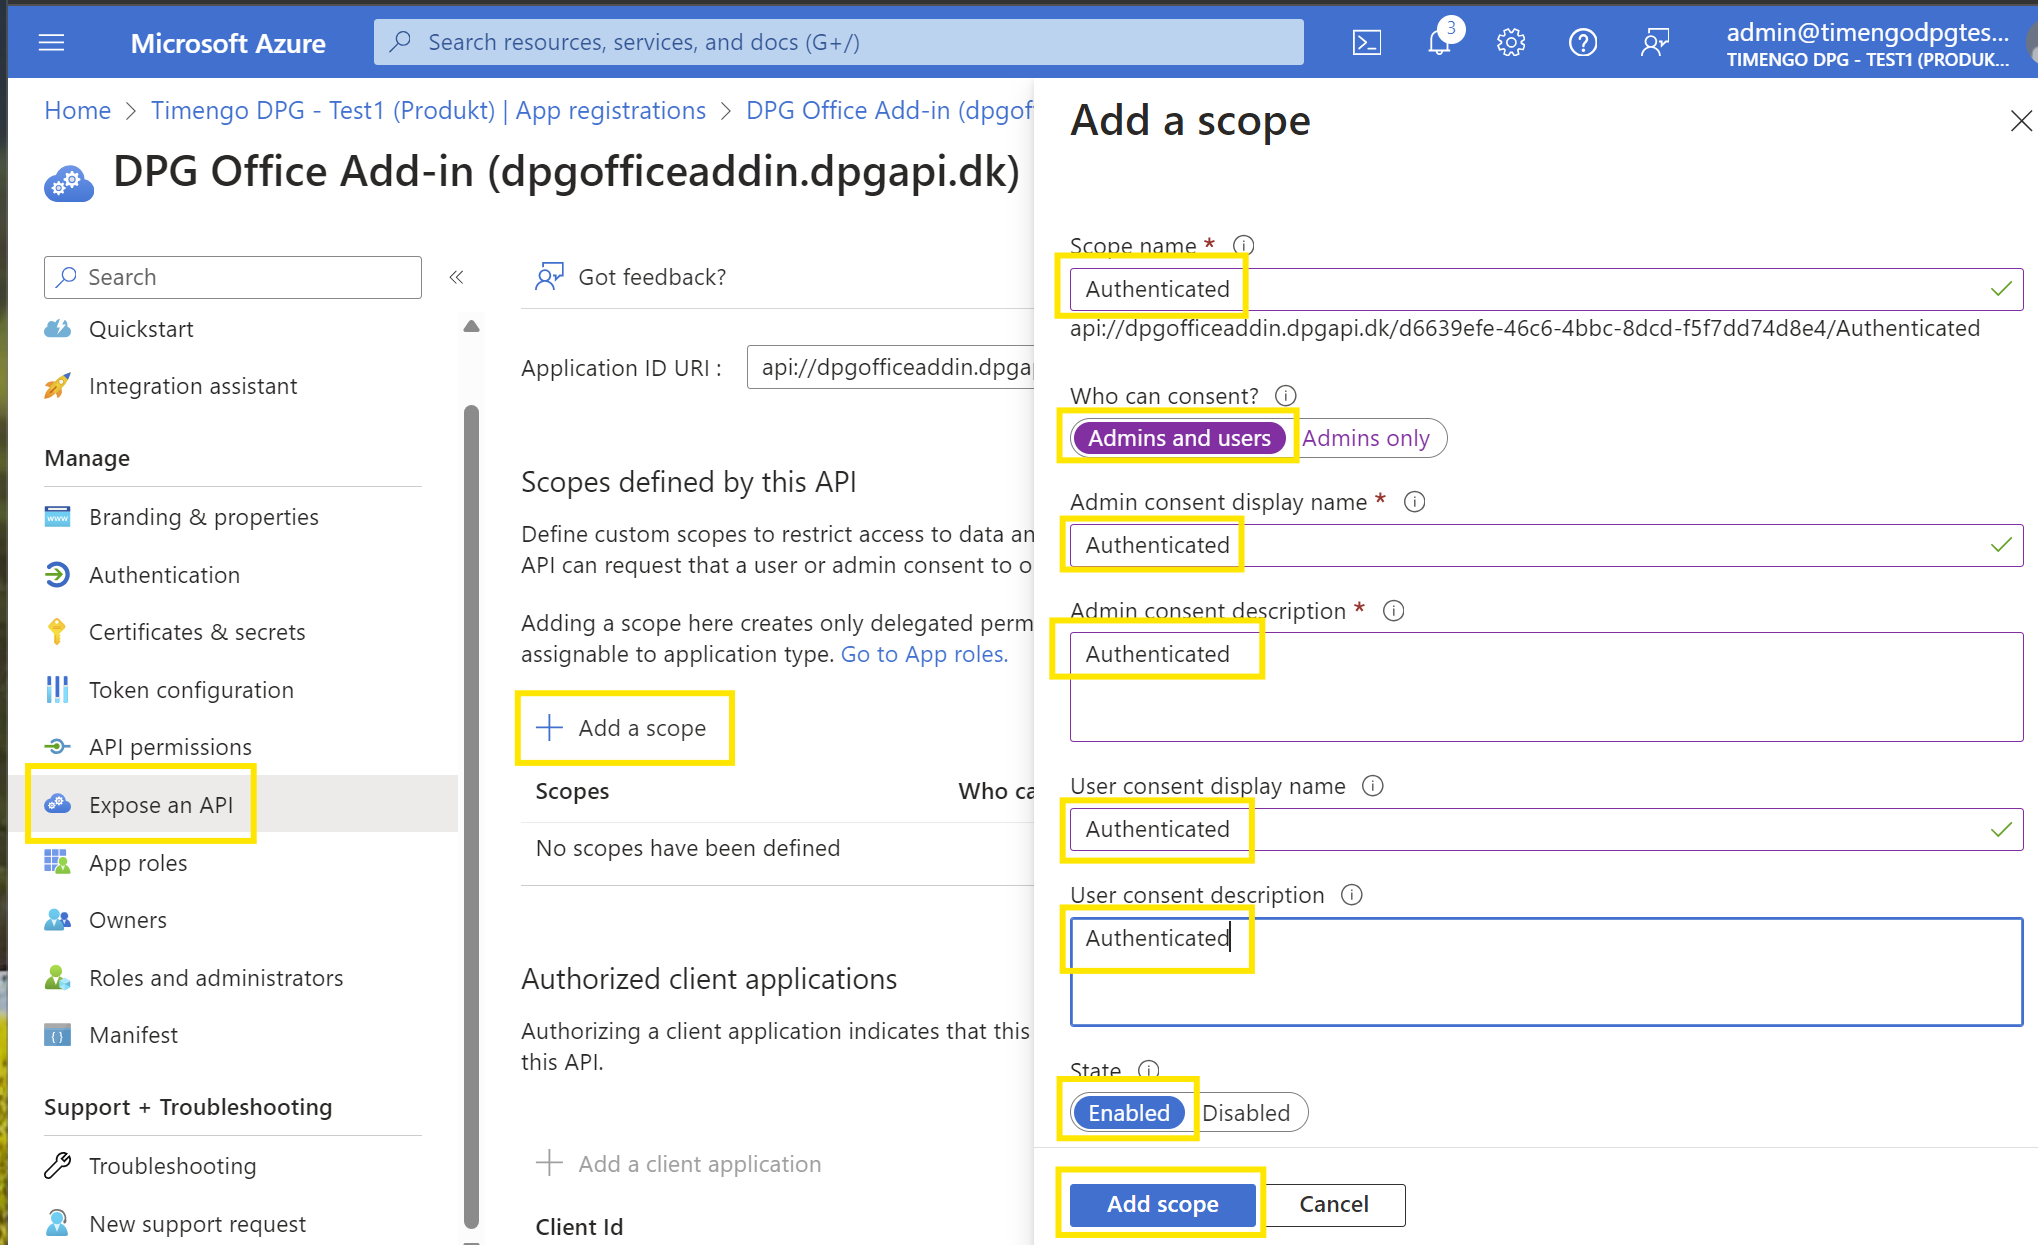This screenshot has width=2038, height=1245.
Task: Open the hamburger portal menu
Action: 51,43
